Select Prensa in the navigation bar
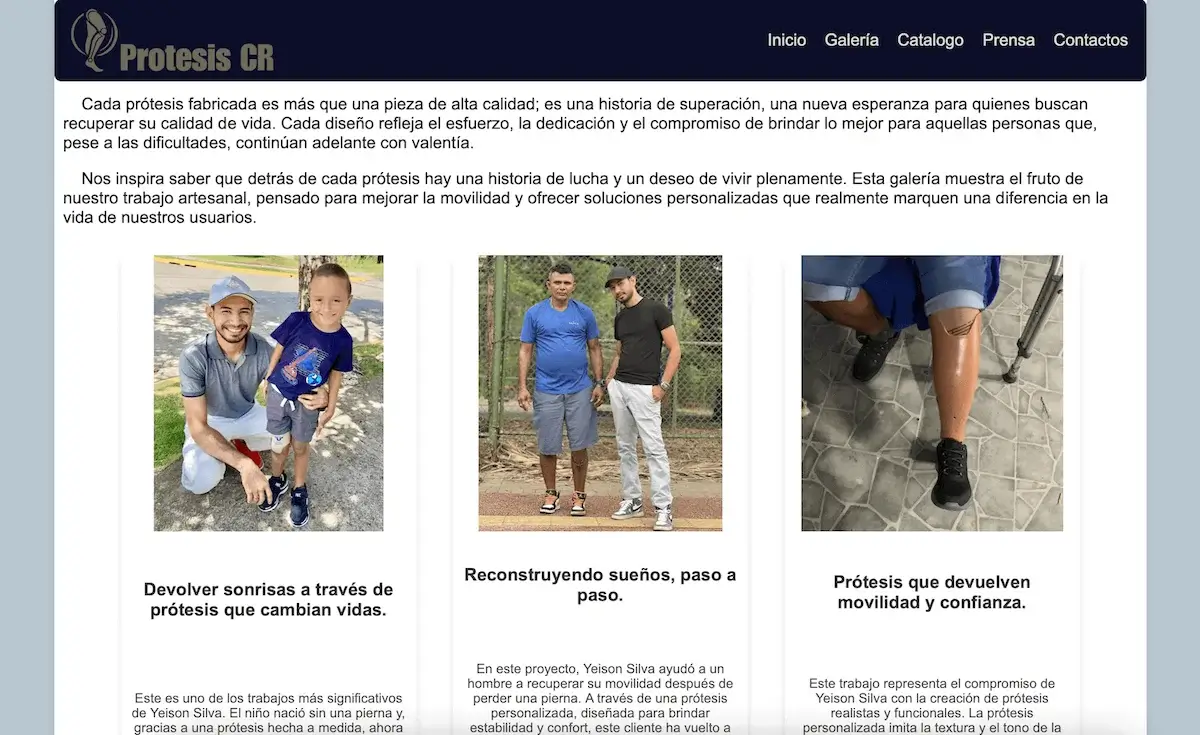1200x735 pixels. 1008,40
